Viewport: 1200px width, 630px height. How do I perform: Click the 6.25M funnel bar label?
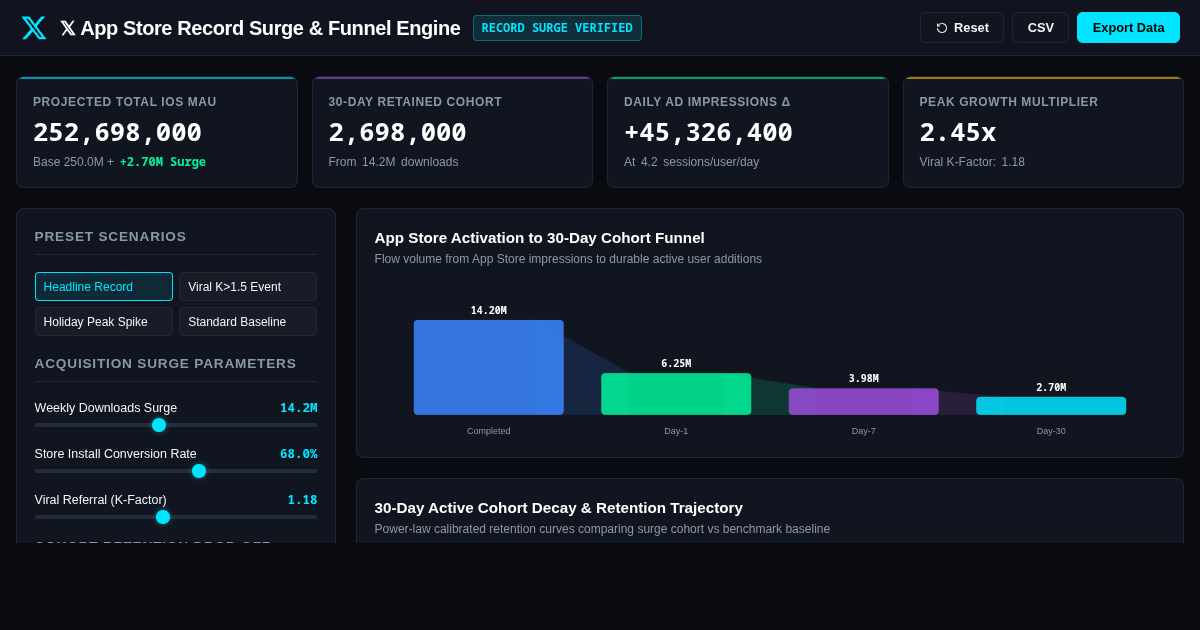click(676, 364)
